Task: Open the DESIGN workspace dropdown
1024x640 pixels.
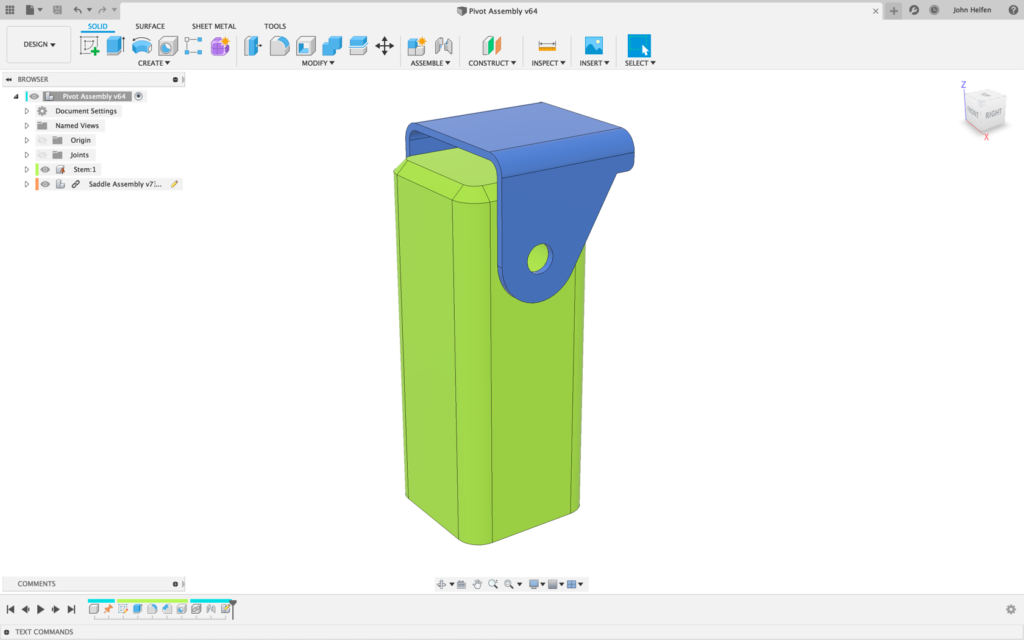Action: pyautogui.click(x=38, y=44)
